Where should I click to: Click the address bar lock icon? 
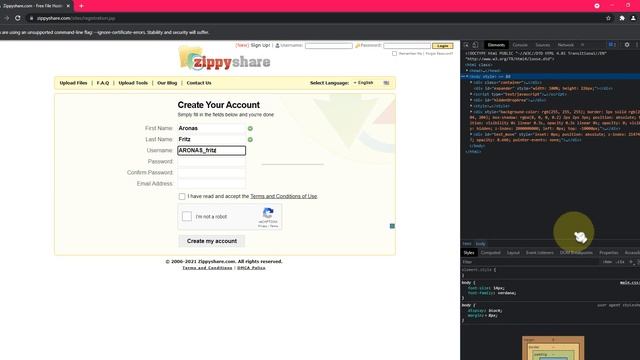click(31, 18)
